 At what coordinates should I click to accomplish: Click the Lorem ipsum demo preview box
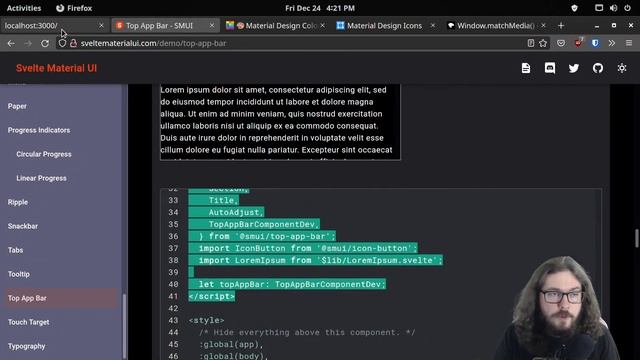tap(280, 122)
